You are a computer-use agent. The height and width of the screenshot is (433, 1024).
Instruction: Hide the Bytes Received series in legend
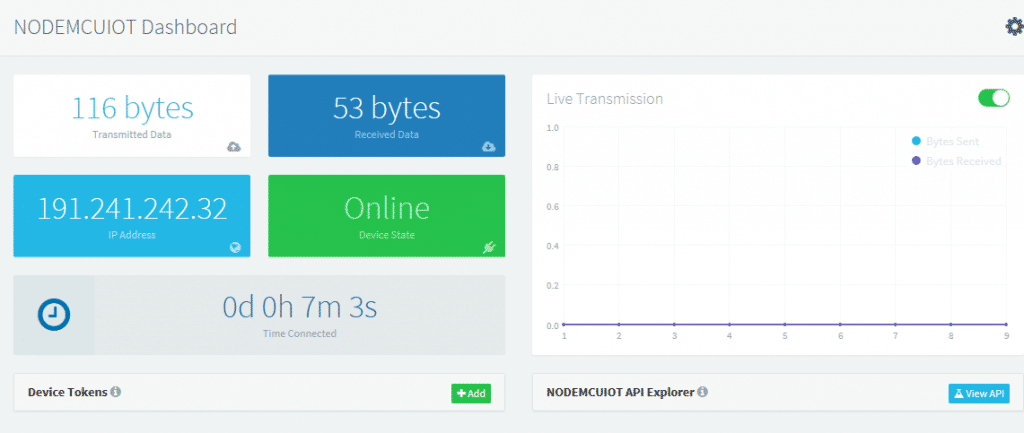coord(962,161)
